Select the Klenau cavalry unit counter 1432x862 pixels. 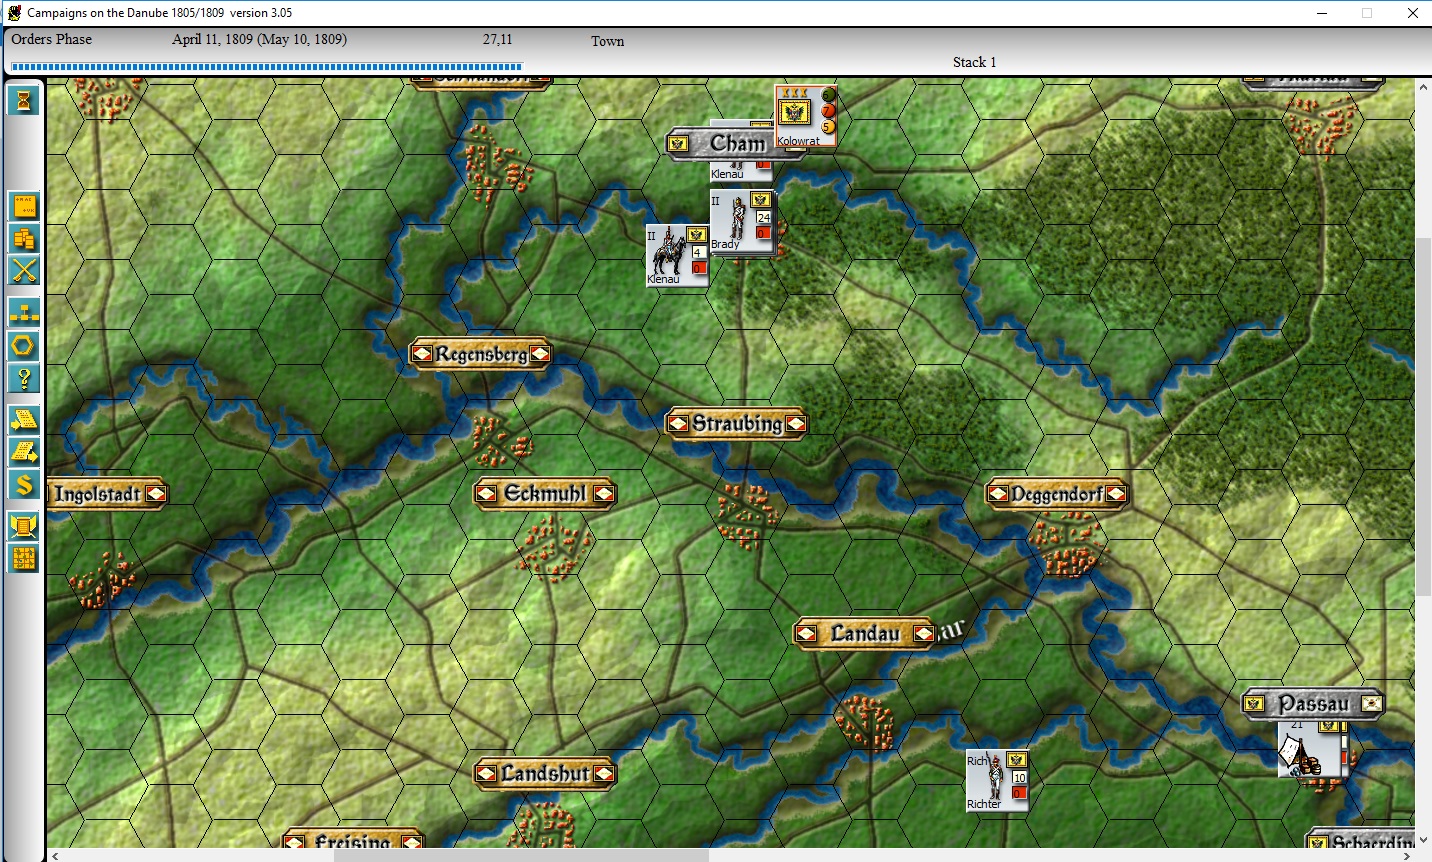pos(678,256)
